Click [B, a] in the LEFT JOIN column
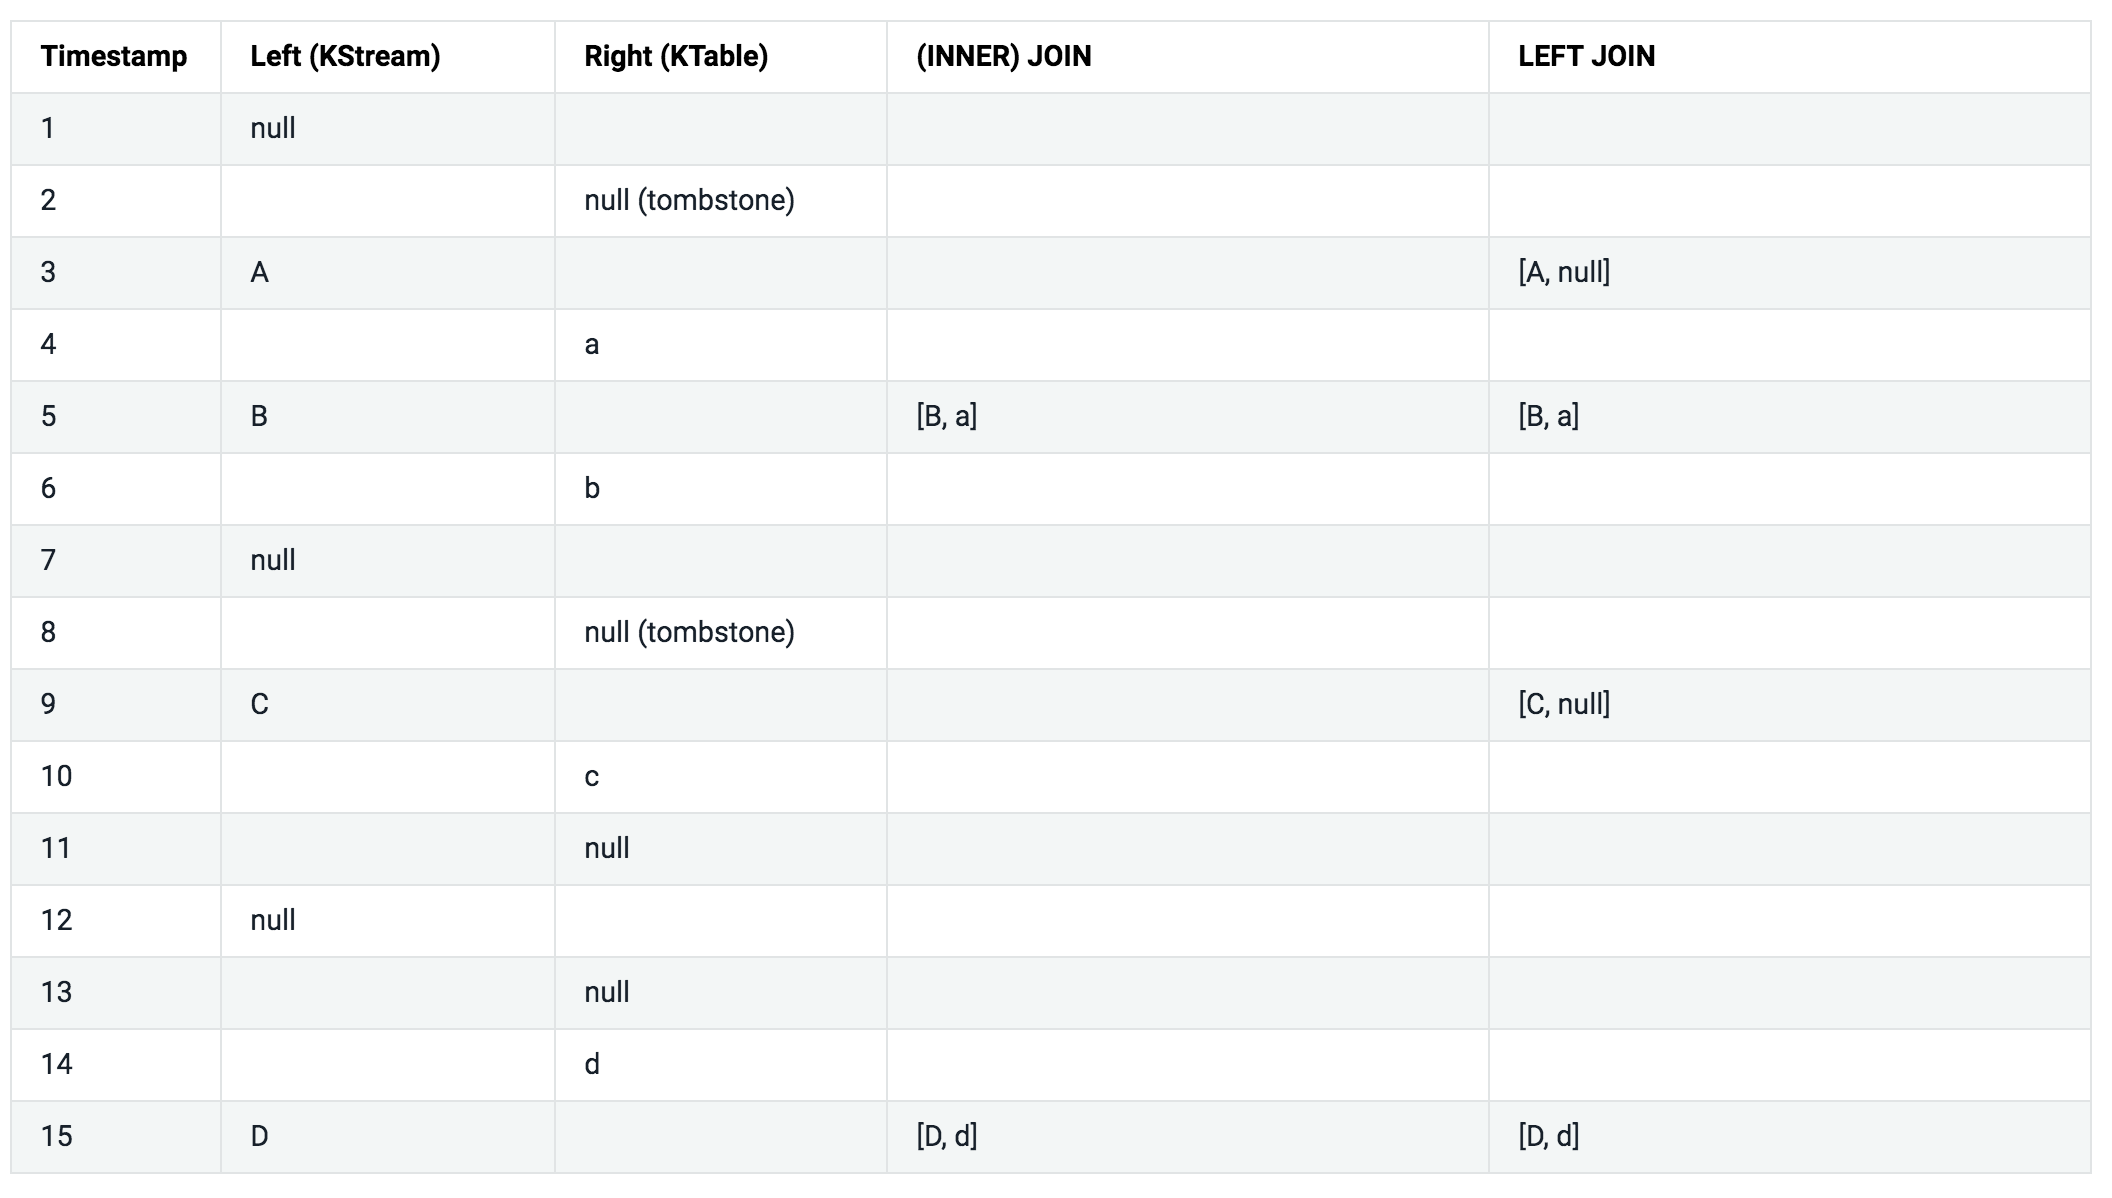2112x1198 pixels. coord(1548,416)
